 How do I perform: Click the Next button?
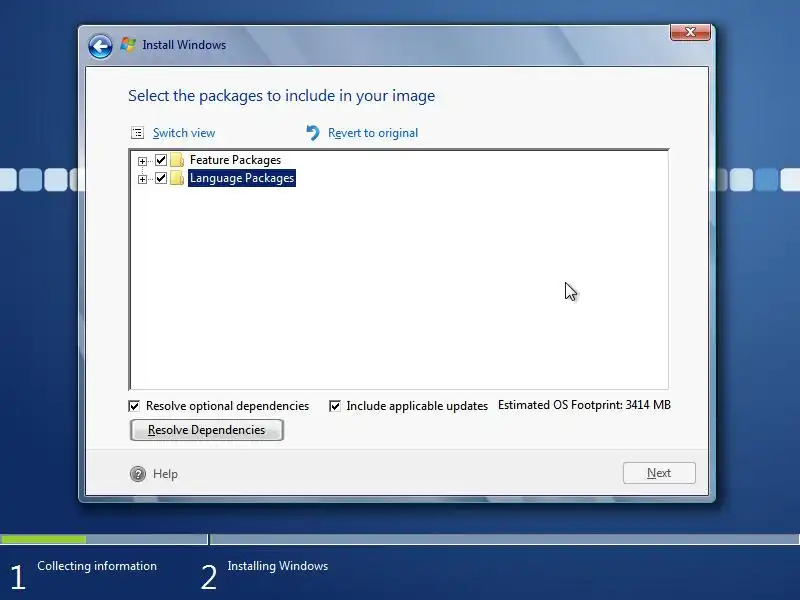(659, 473)
